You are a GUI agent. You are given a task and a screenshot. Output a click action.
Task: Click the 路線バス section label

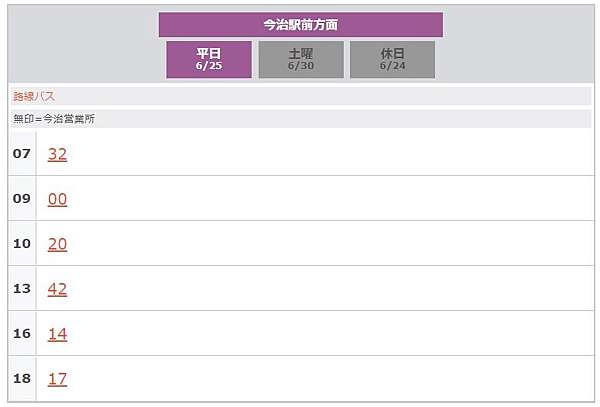34,96
